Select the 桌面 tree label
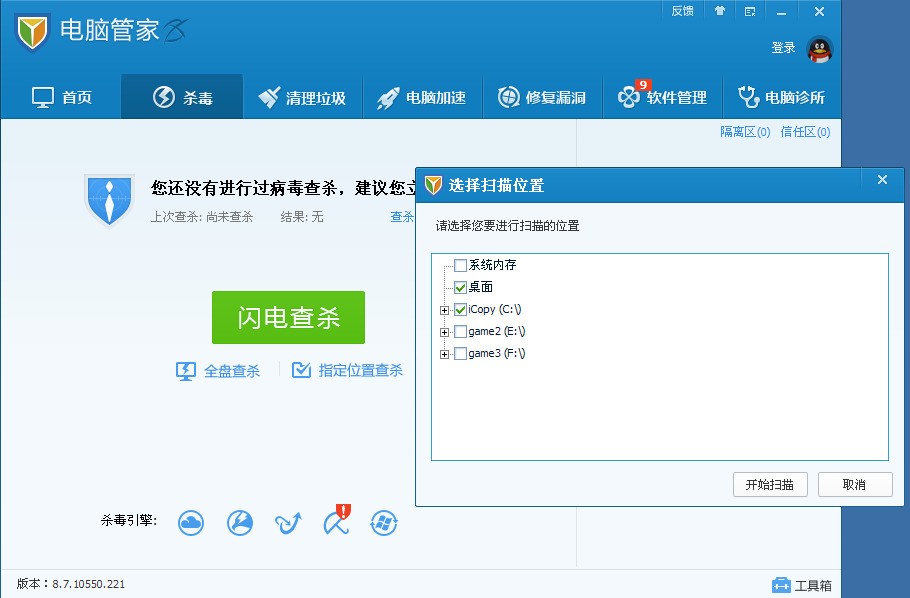The height and width of the screenshot is (598, 910). [x=481, y=287]
